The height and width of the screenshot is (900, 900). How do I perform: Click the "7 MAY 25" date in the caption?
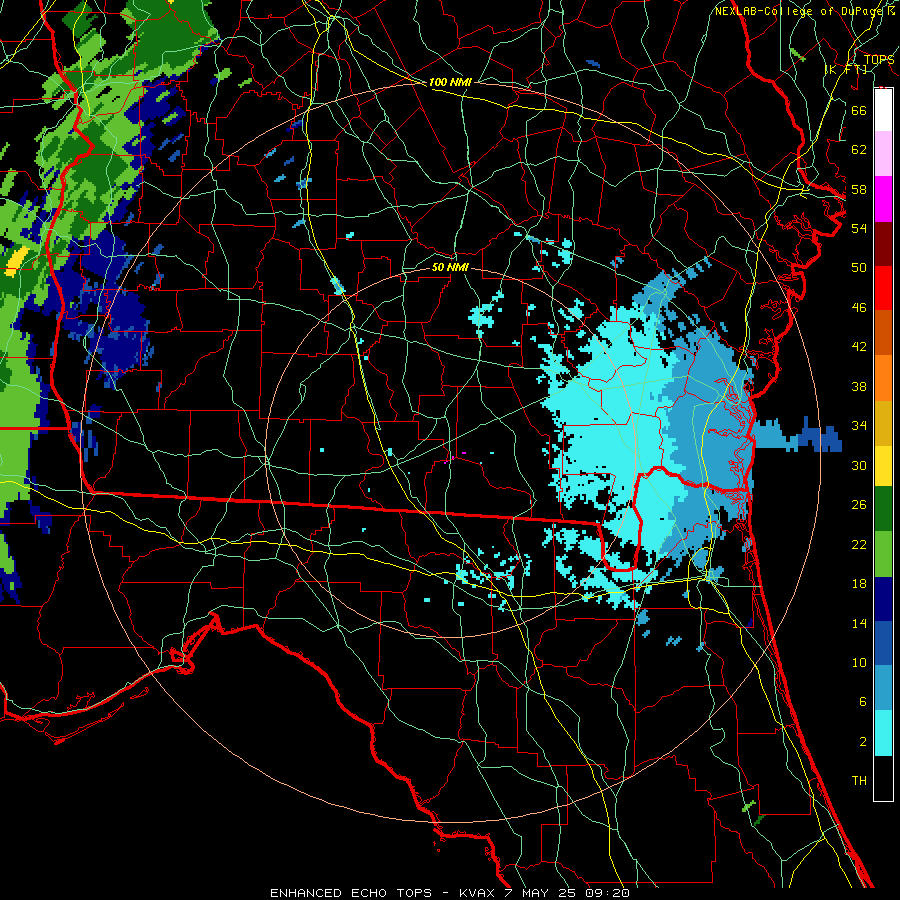pyautogui.click(x=542, y=893)
